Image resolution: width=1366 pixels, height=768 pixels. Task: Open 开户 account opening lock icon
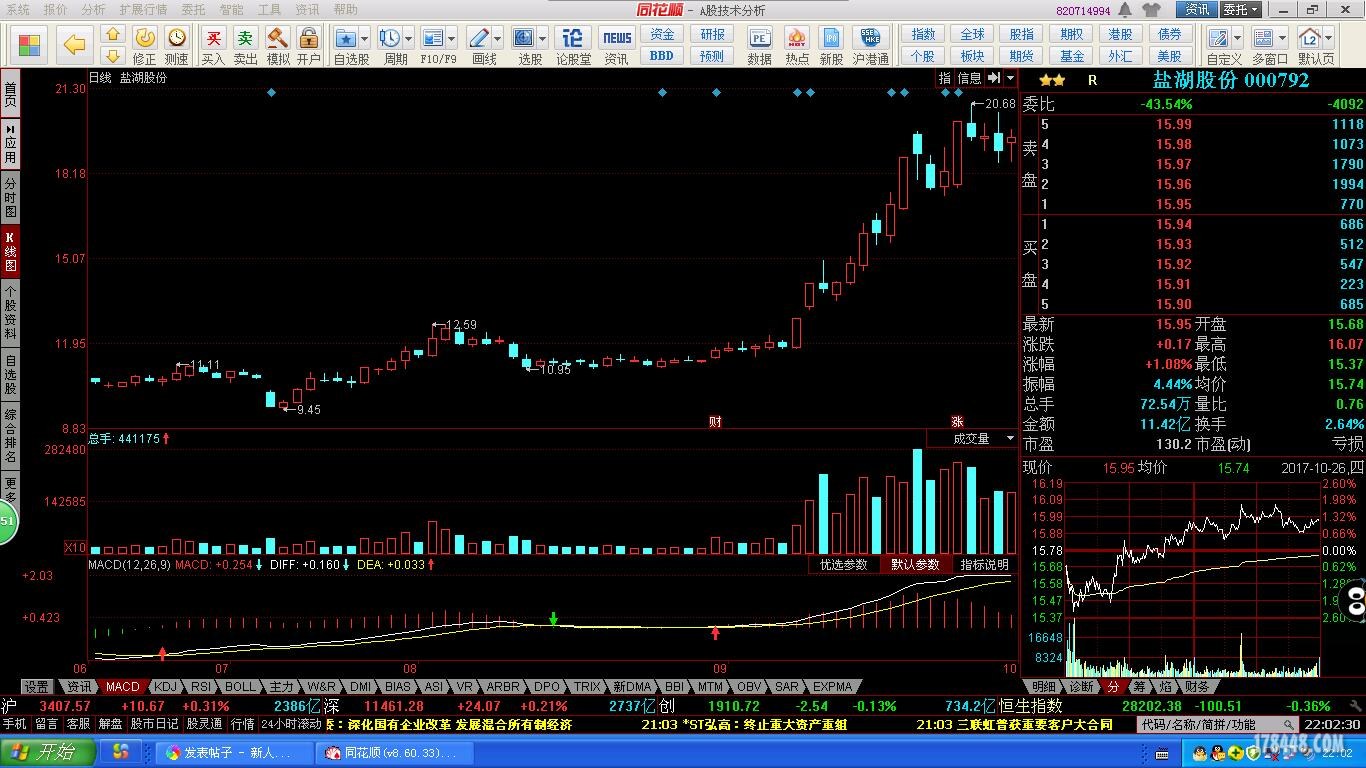pos(309,45)
